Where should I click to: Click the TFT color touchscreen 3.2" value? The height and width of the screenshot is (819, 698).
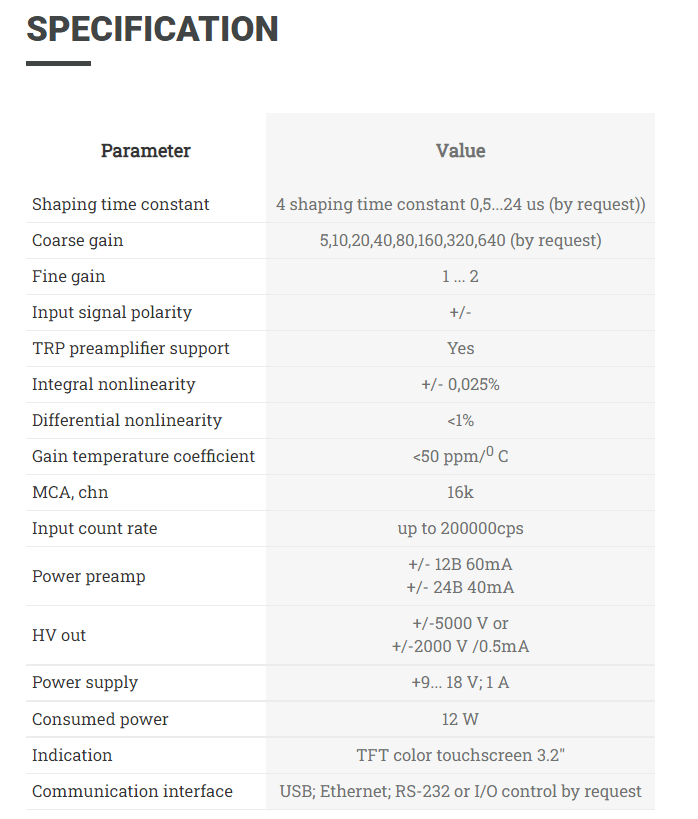[x=460, y=755]
